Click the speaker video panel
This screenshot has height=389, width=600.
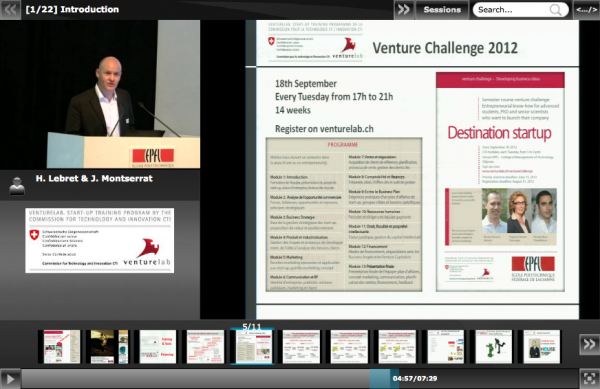(x=100, y=94)
